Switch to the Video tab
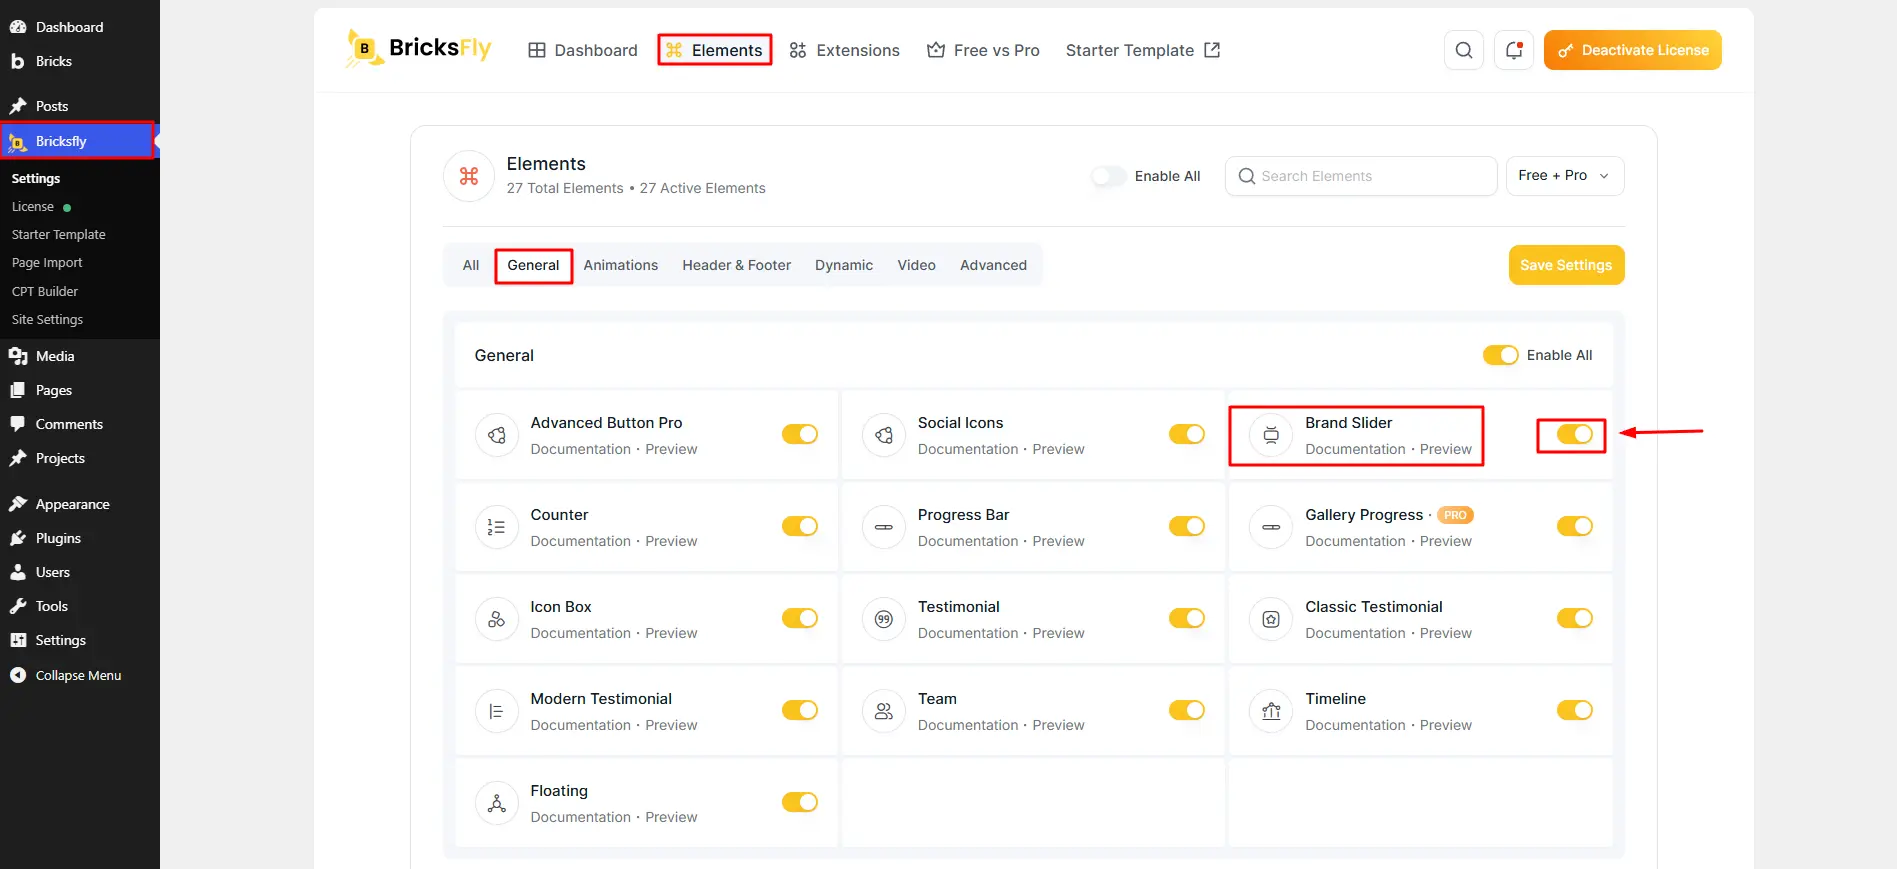 point(916,265)
